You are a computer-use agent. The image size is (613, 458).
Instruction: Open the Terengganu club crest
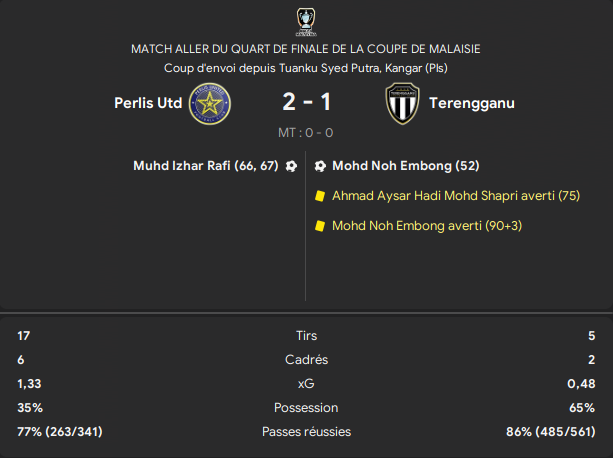click(402, 104)
